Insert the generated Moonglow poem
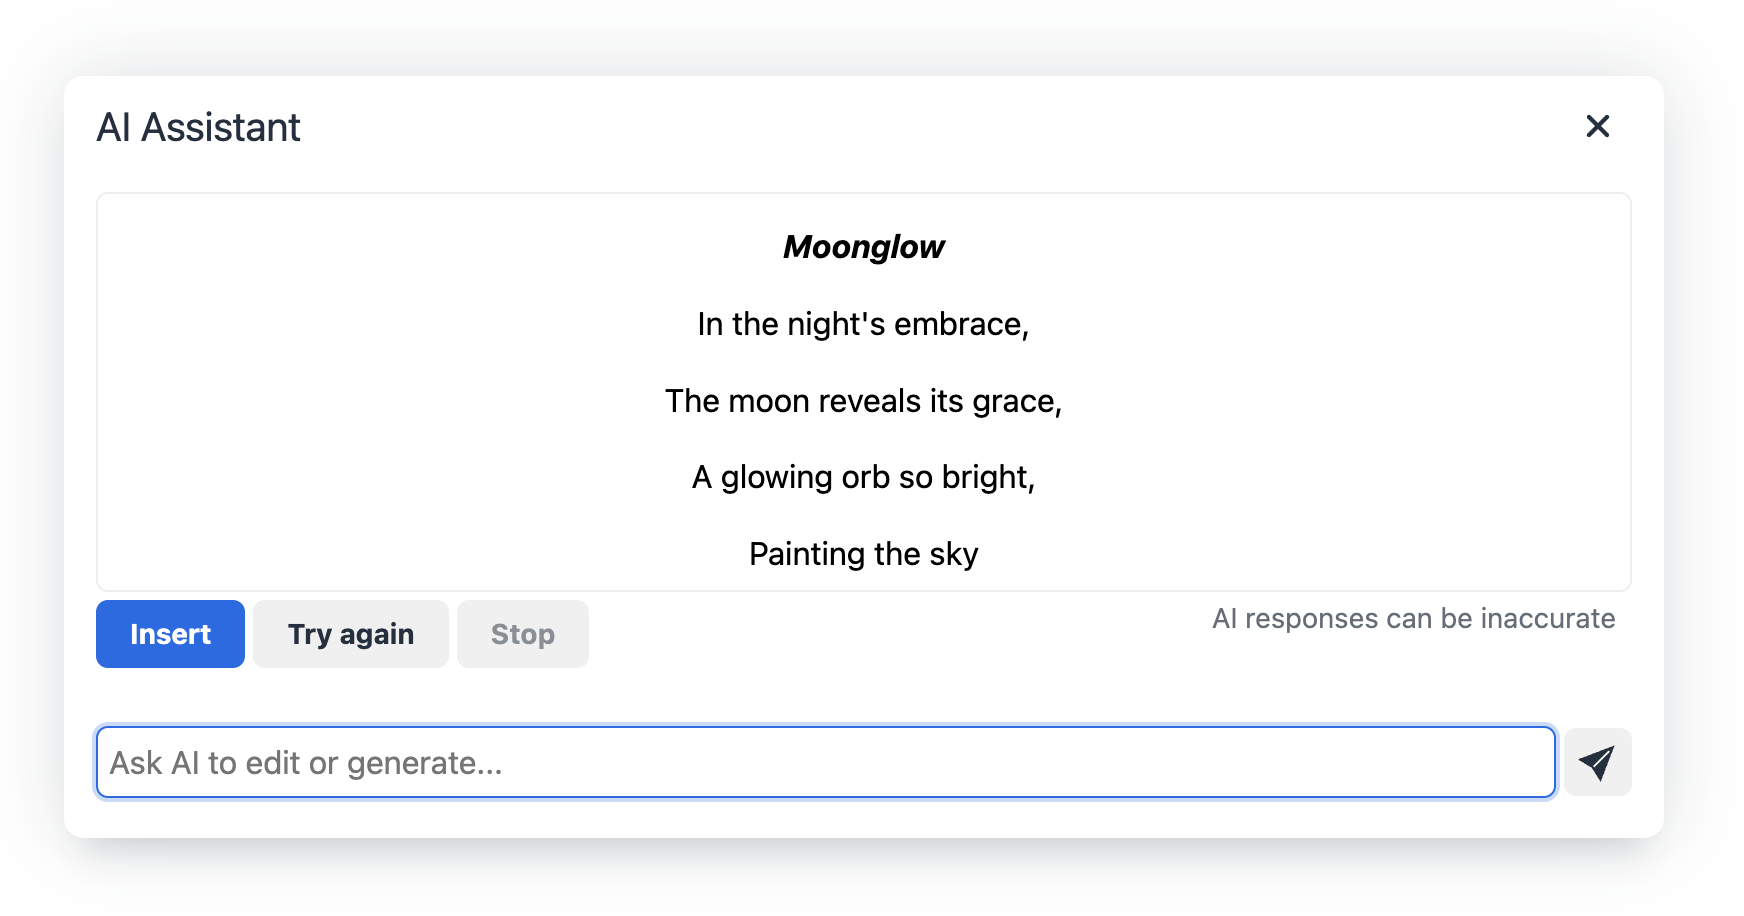This screenshot has width=1744, height=916. pyautogui.click(x=170, y=634)
